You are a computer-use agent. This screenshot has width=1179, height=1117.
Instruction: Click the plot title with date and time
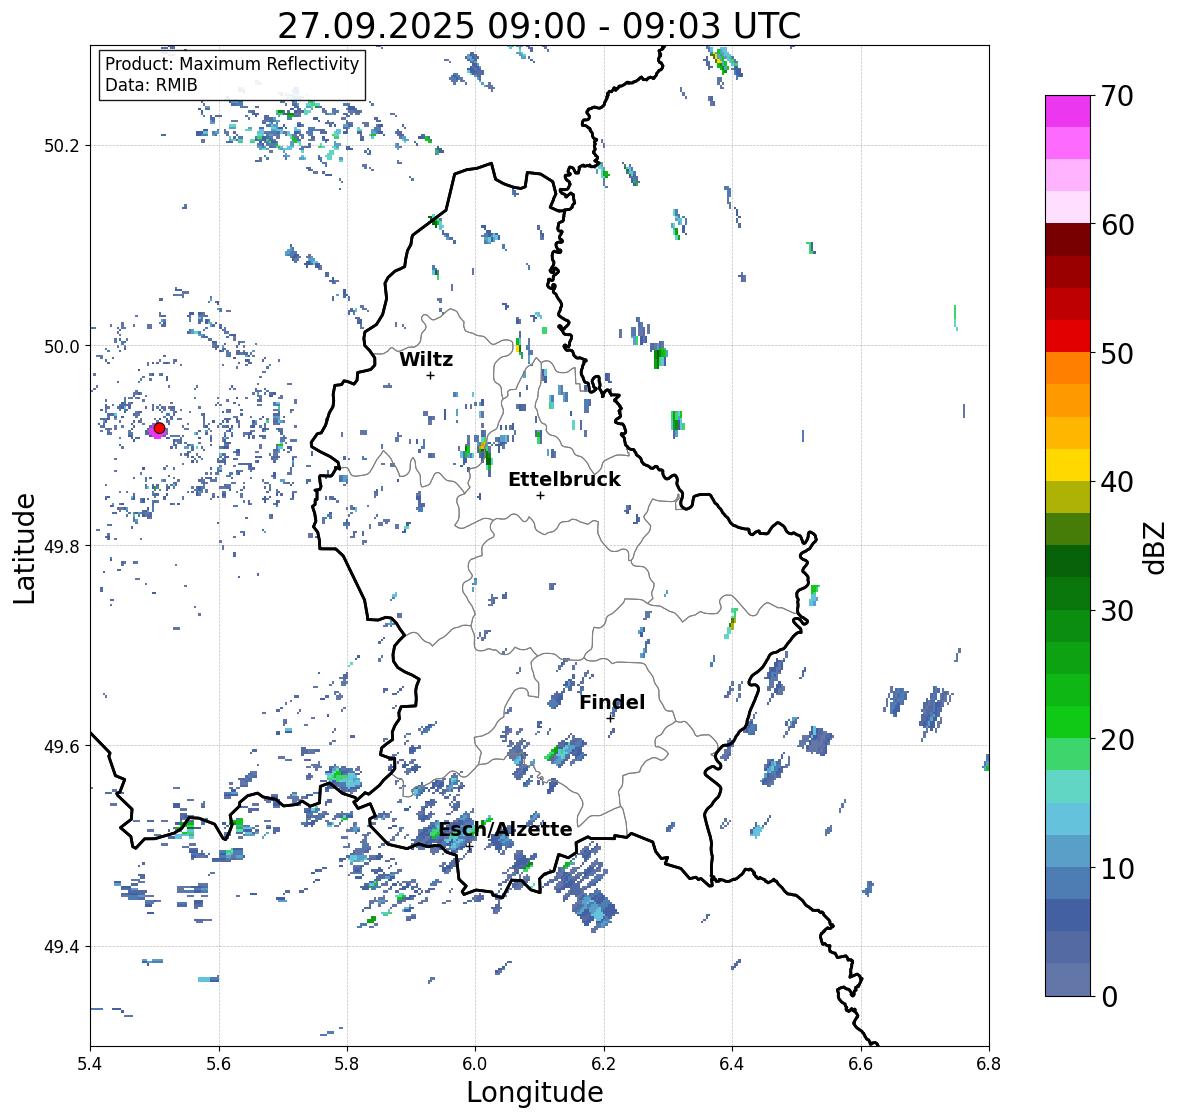539,26
